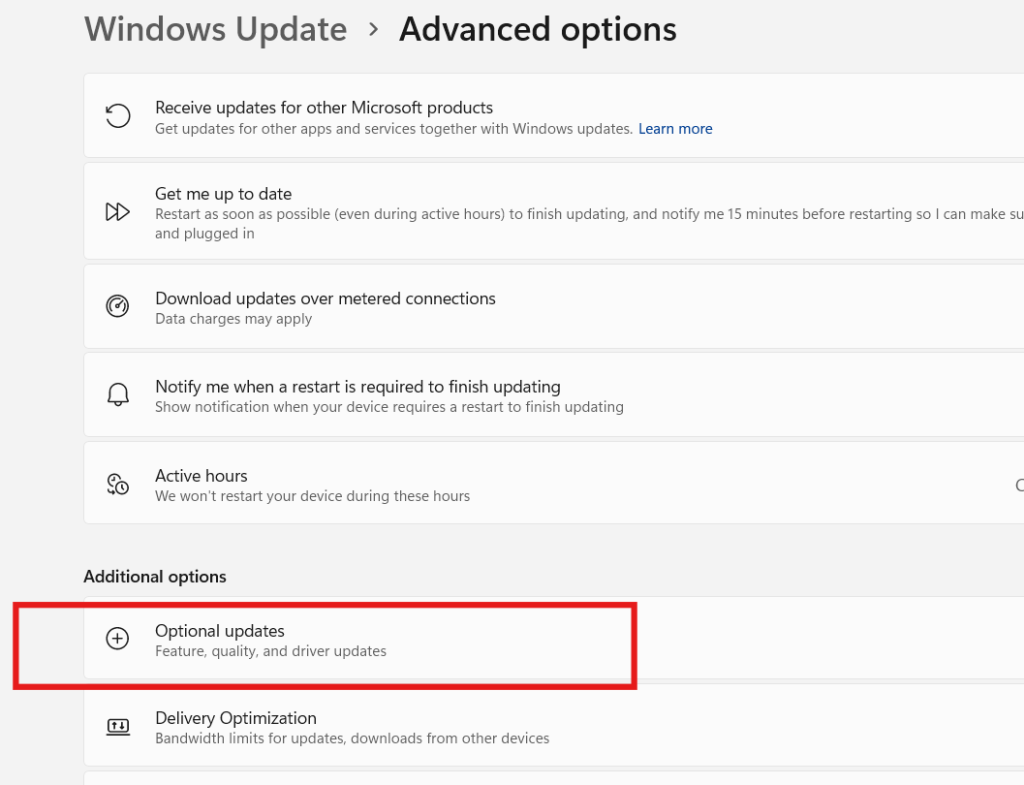Image resolution: width=1024 pixels, height=785 pixels.
Task: Navigate back to Windows Update
Action: (214, 29)
